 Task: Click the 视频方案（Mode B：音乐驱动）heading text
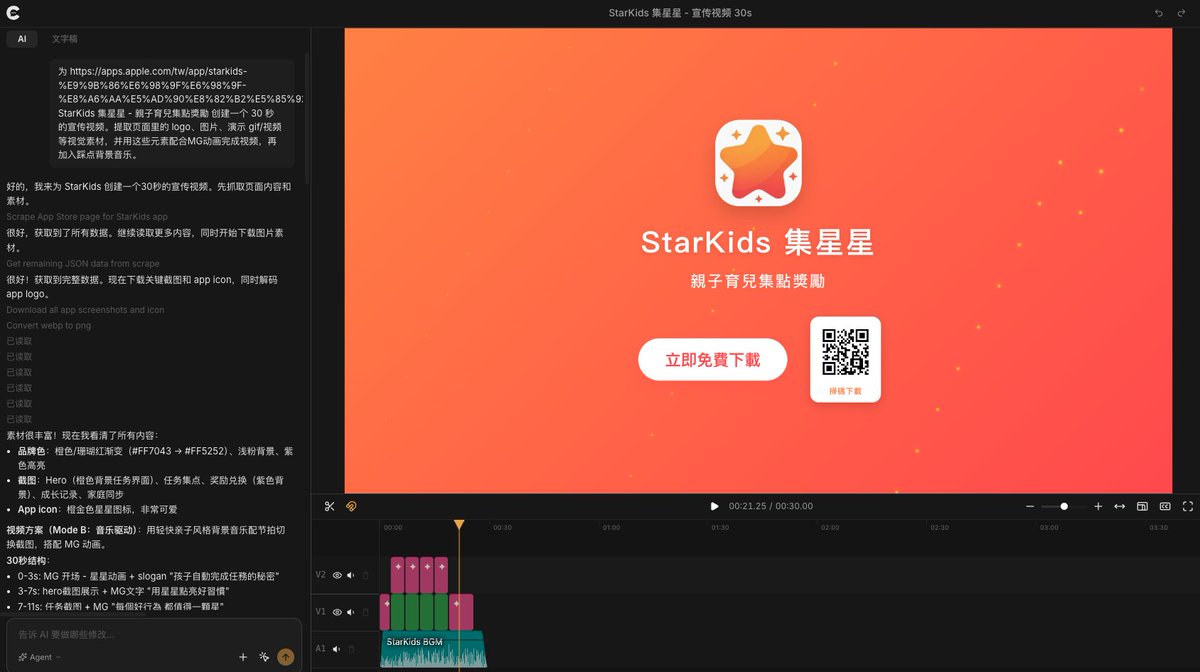[72, 530]
